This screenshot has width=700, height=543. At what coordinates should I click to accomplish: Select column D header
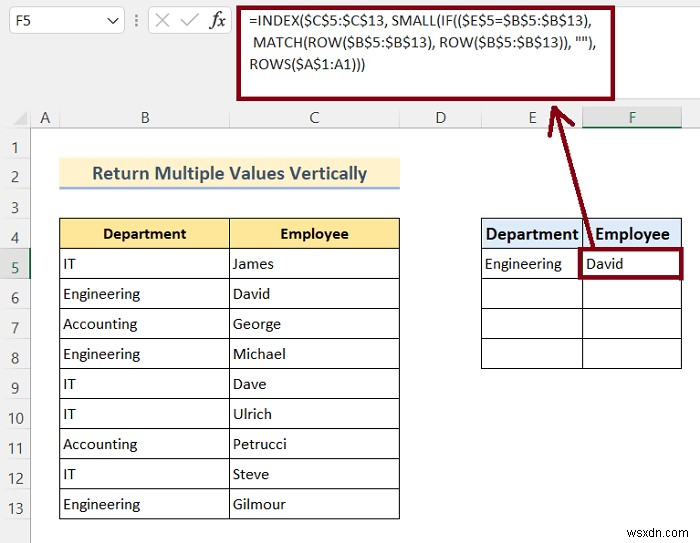click(x=441, y=118)
